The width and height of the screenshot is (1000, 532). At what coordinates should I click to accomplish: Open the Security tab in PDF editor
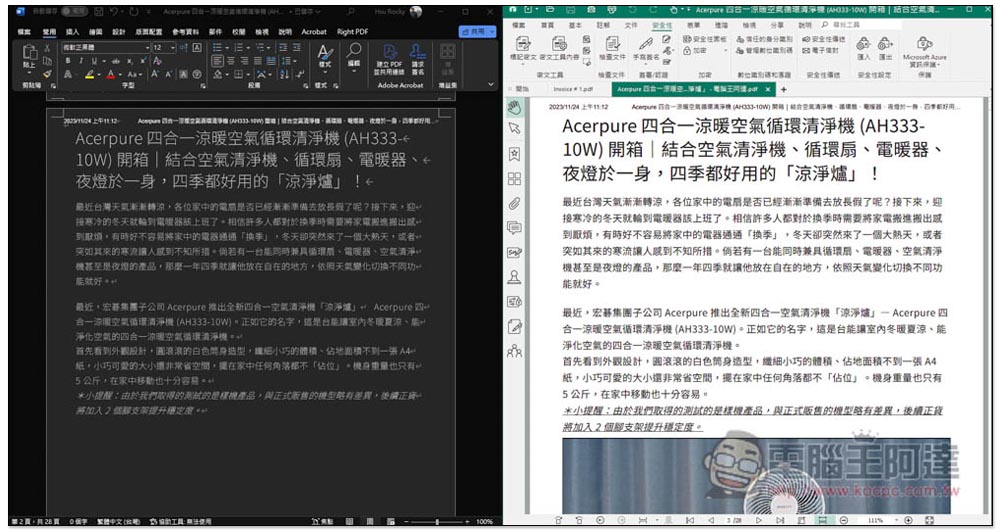click(662, 25)
